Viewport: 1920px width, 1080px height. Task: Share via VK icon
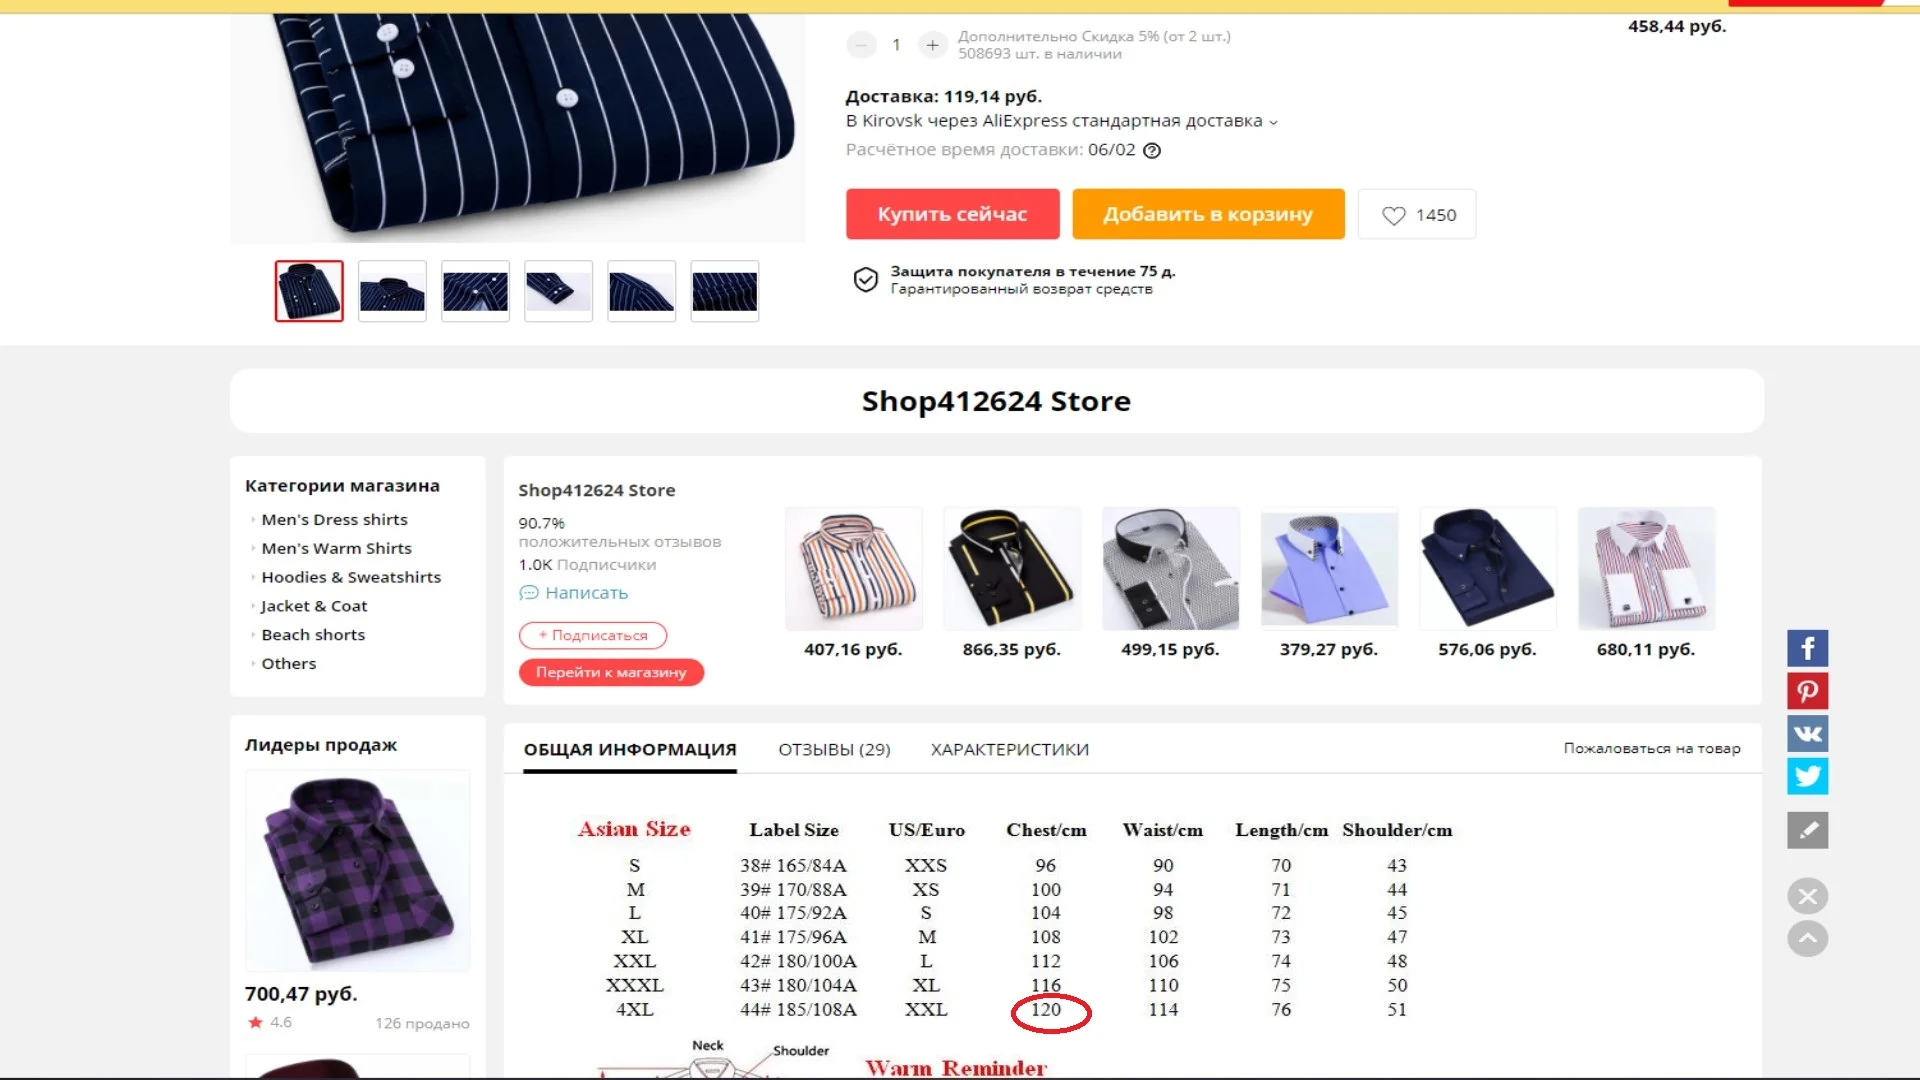coord(1807,733)
